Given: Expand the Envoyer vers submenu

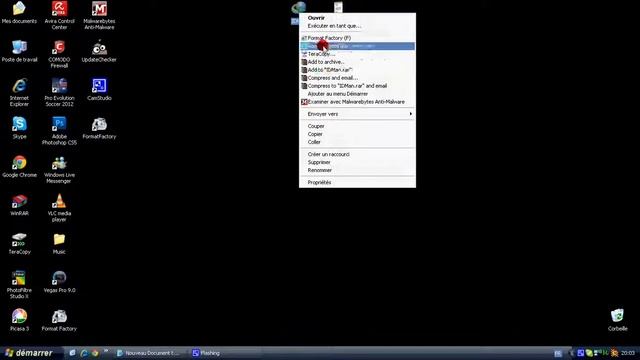Looking at the screenshot, I should (357, 114).
